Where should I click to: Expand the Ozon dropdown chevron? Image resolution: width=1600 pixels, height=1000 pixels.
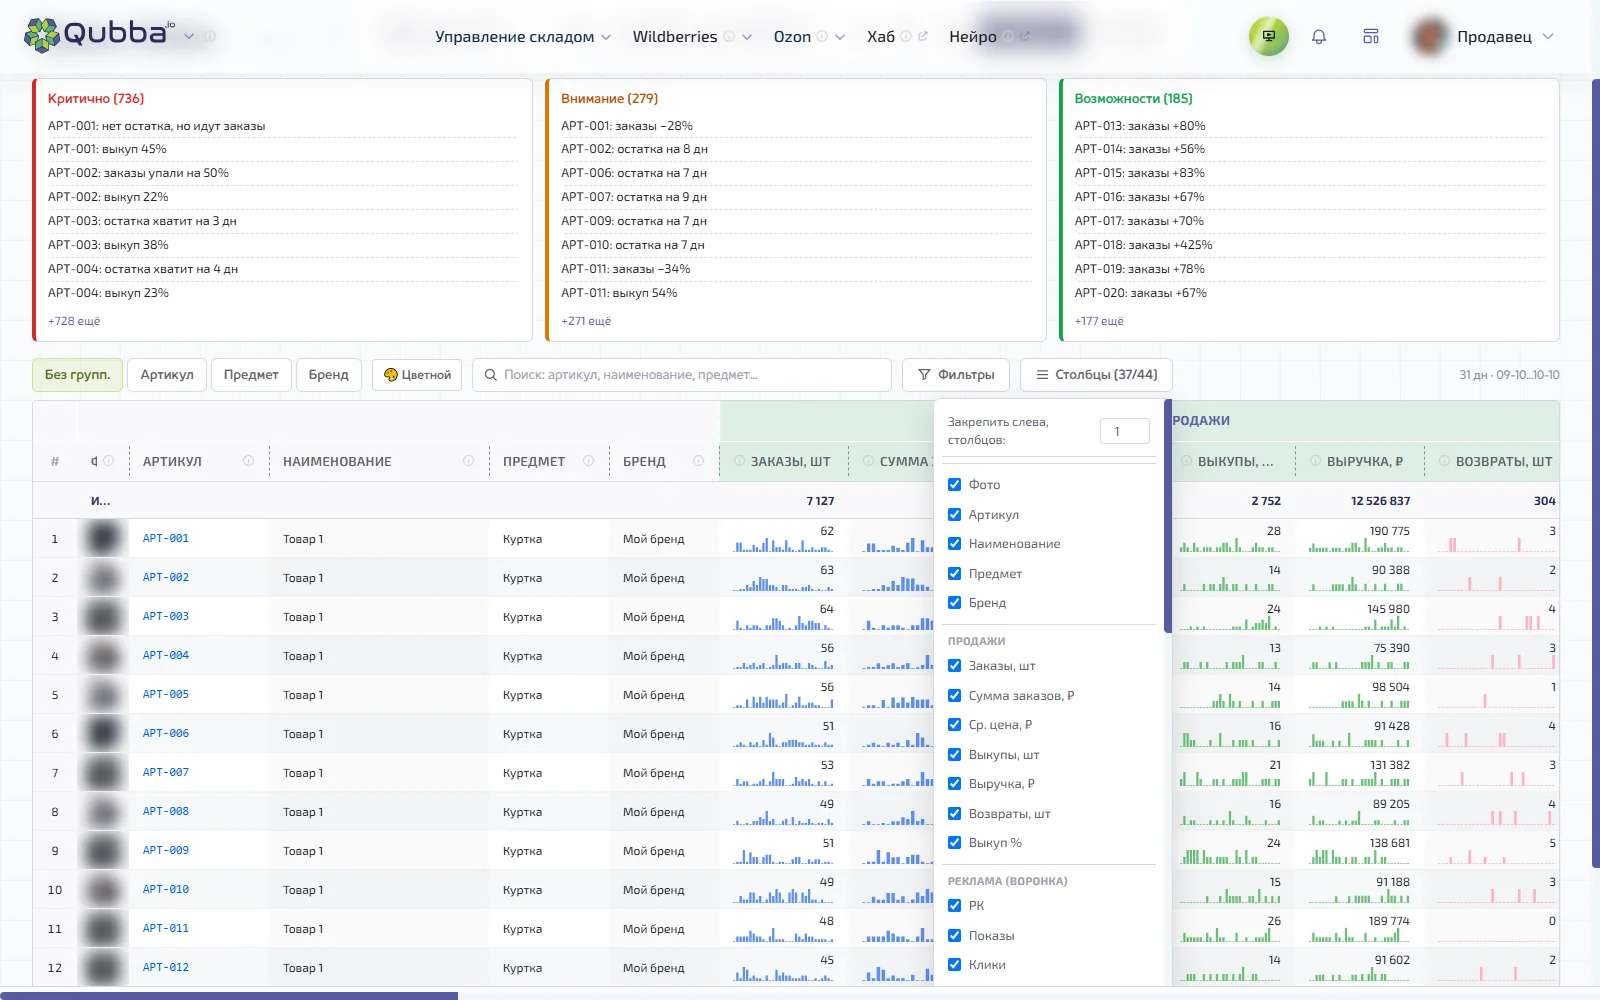[840, 37]
